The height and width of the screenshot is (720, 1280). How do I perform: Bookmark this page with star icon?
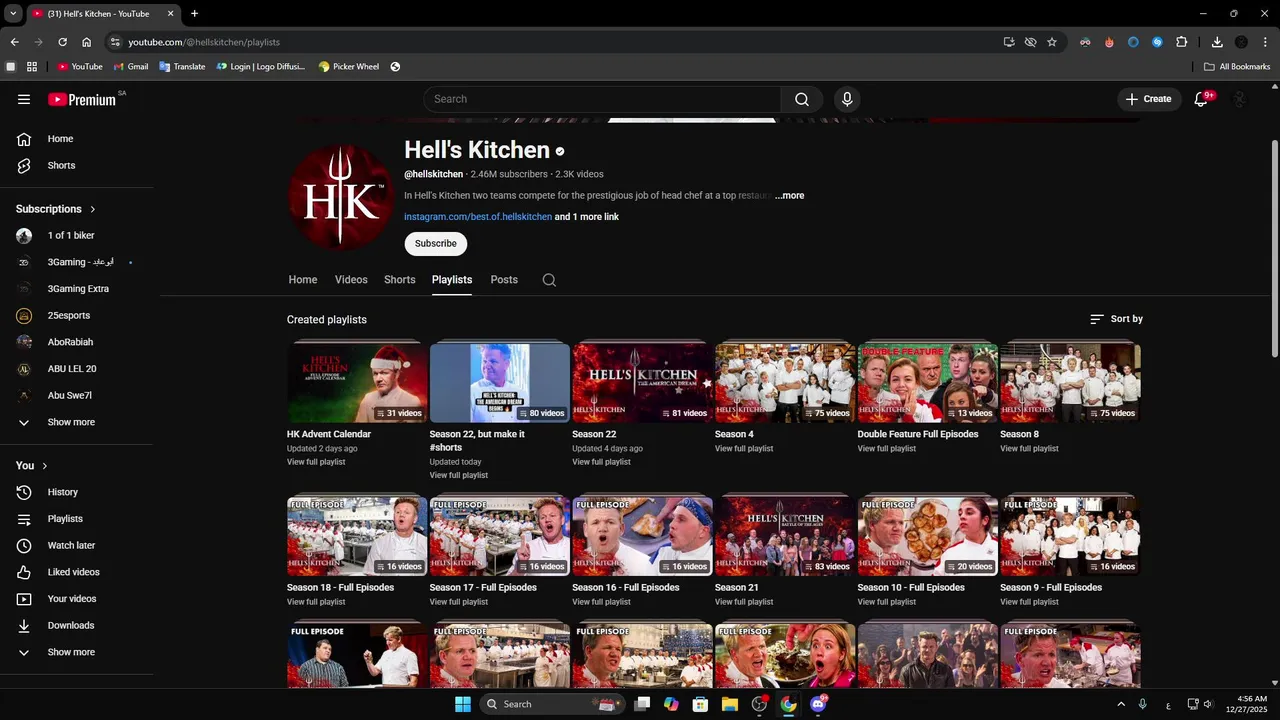coord(1052,42)
